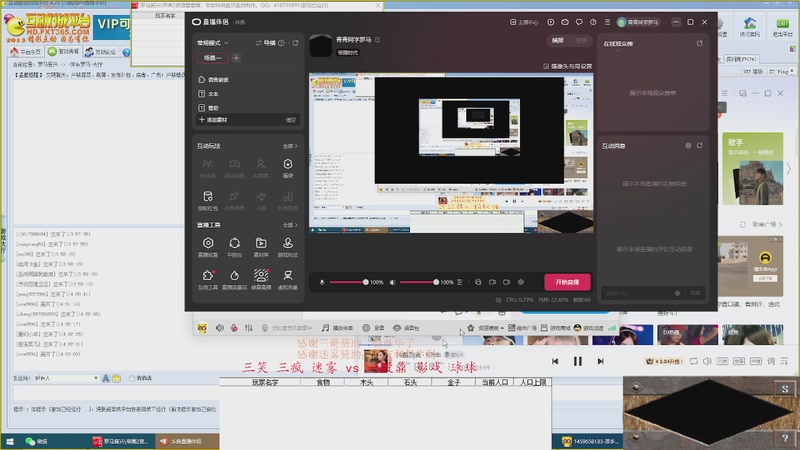Viewport: 800px width, 450px height.
Task: Open 摄像头布局设置 camera layout settings
Action: point(568,66)
